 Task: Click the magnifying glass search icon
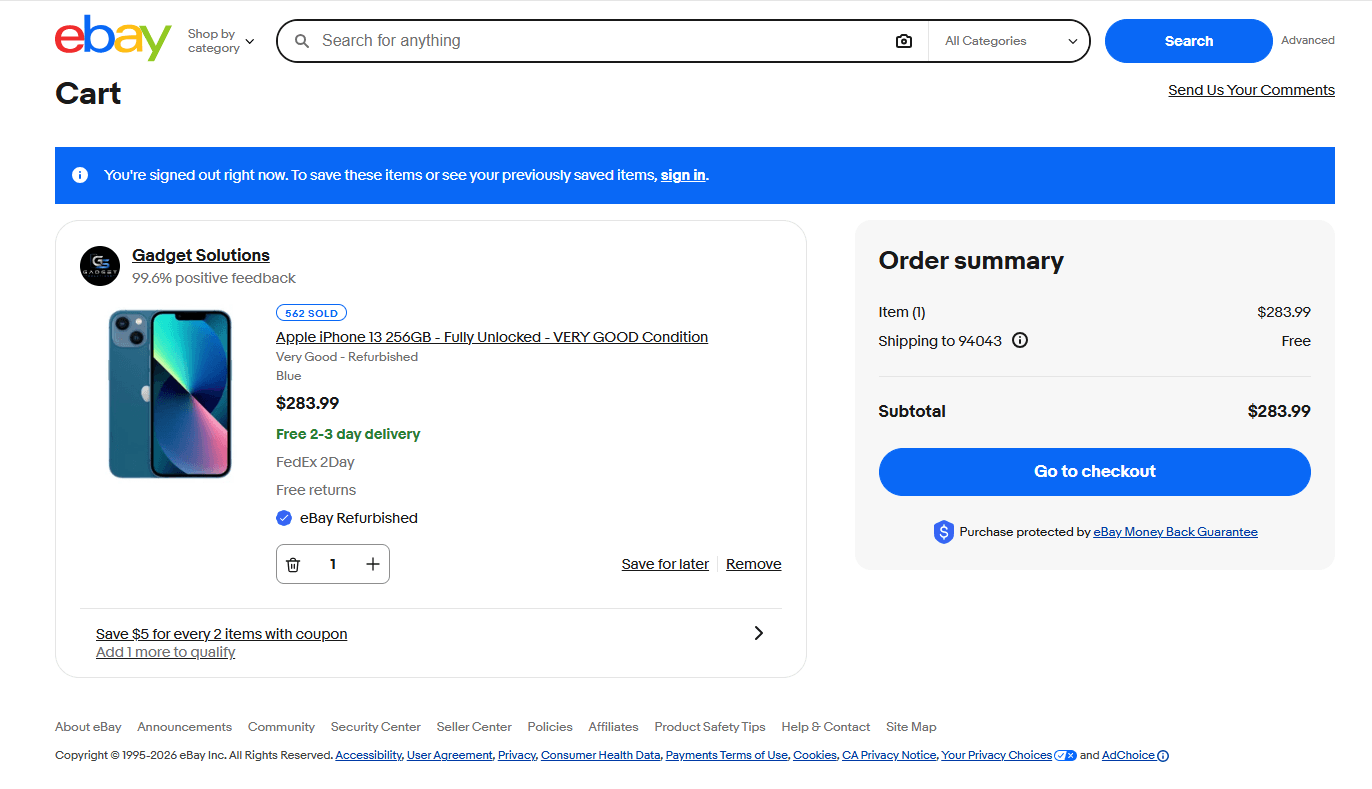(x=302, y=41)
